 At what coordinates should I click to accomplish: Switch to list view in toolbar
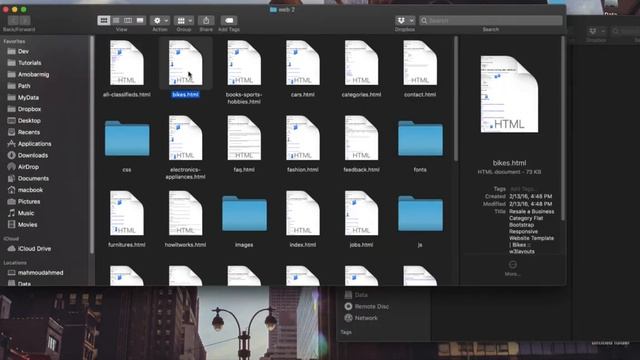point(116,20)
